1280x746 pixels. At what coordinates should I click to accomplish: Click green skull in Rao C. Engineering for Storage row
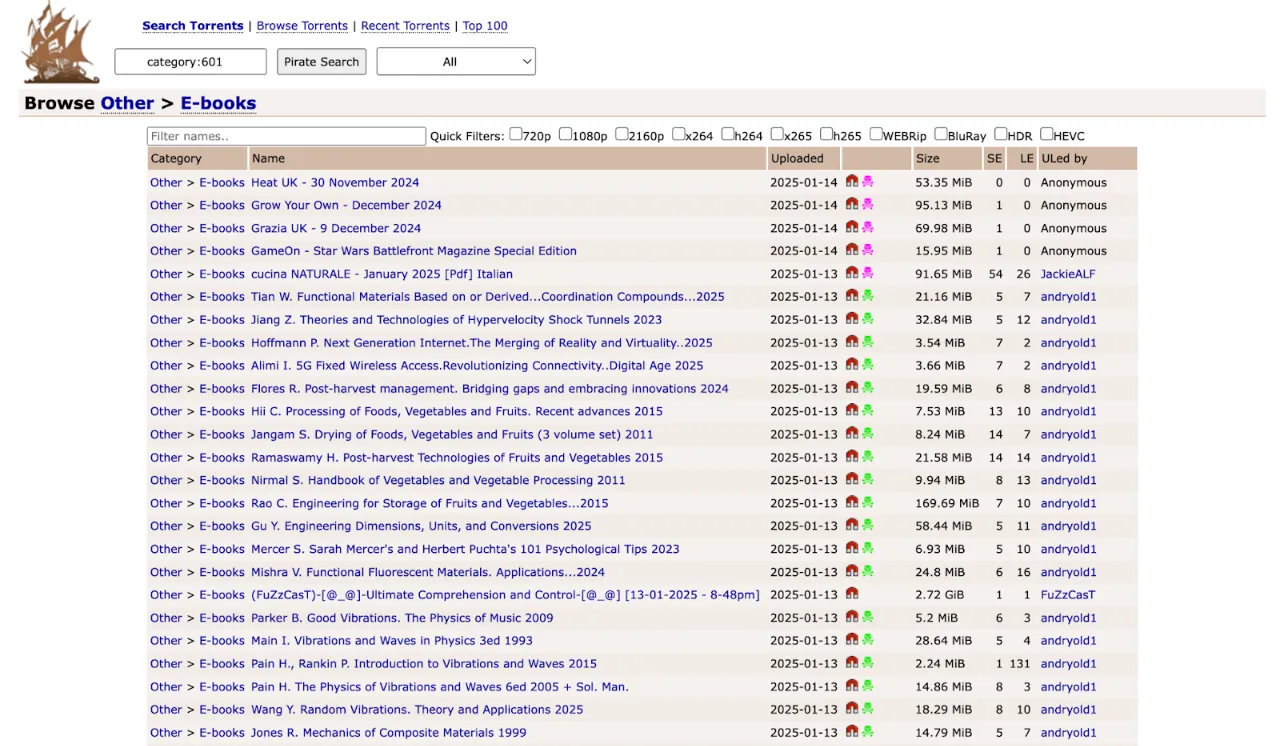[x=867, y=503]
